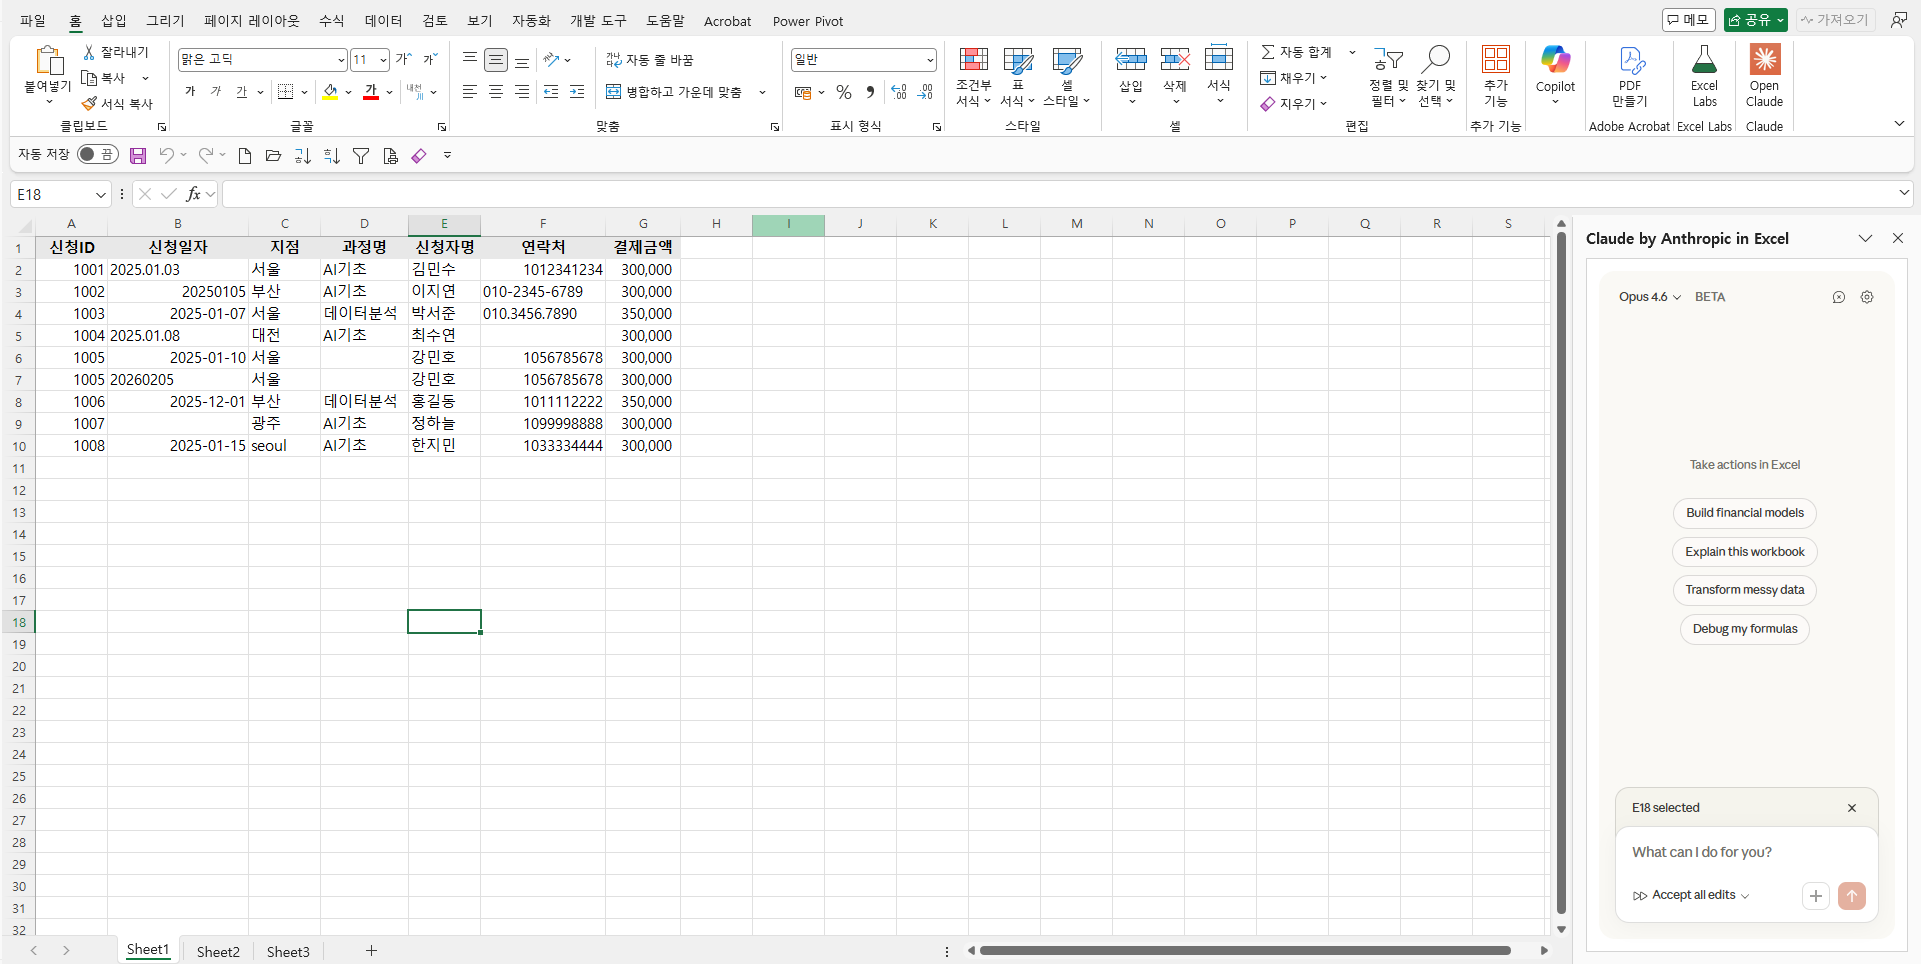Open Format as Table (표 서식)
The width and height of the screenshot is (1921, 964).
point(1018,76)
